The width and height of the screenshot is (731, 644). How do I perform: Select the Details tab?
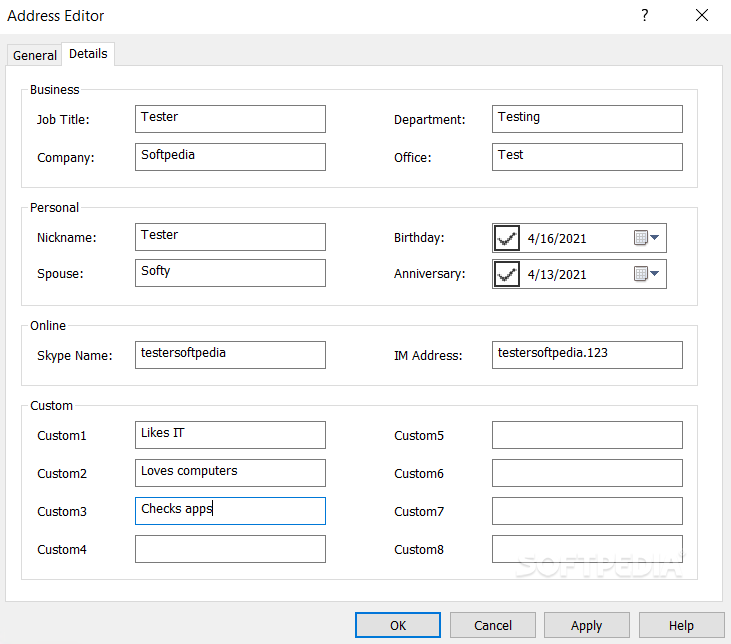tap(88, 54)
